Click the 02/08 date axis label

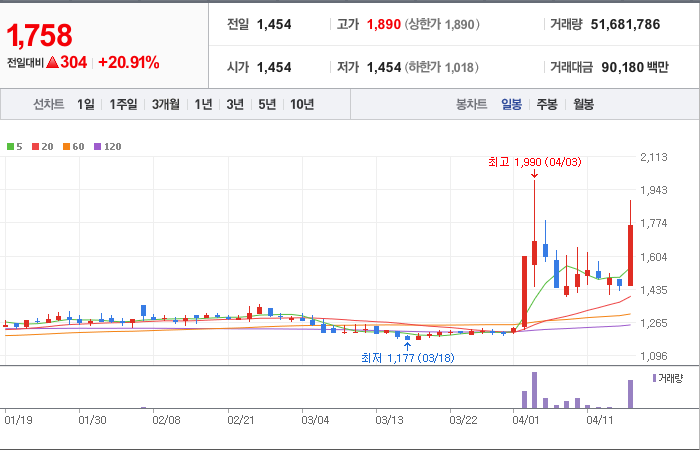[x=166, y=420]
